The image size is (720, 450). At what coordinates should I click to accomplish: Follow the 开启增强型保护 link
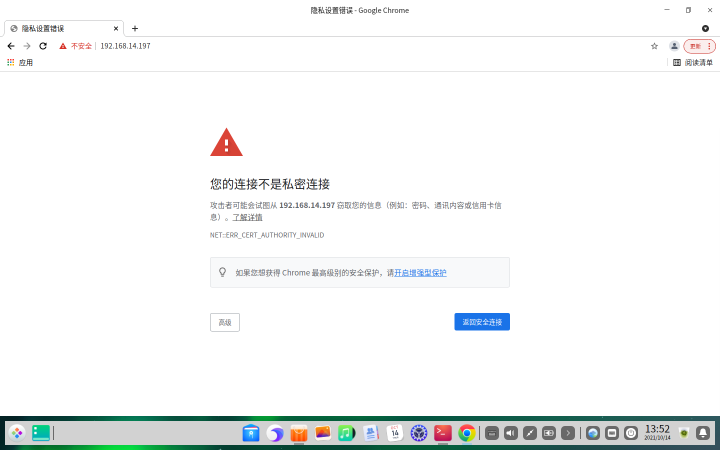(x=420, y=272)
